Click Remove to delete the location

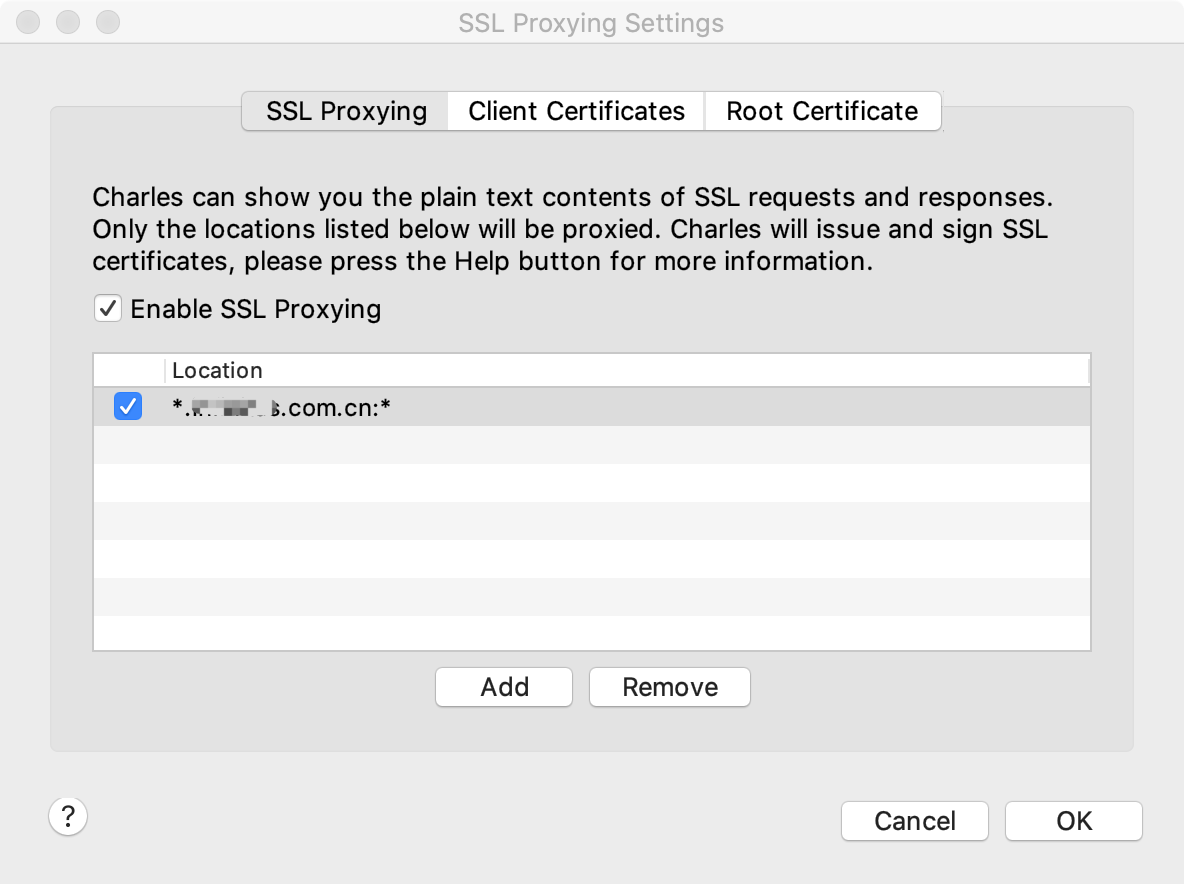pyautogui.click(x=669, y=687)
